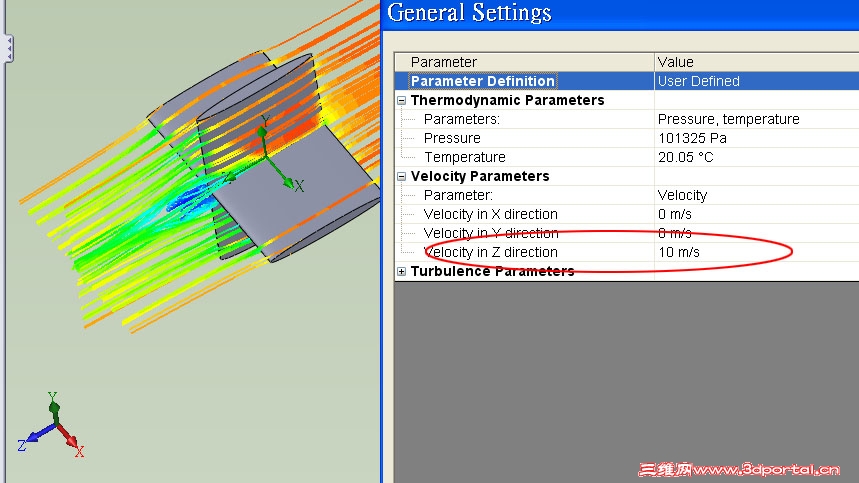Image resolution: width=859 pixels, height=483 pixels.
Task: Select the Temperature row label
Action: (465, 158)
